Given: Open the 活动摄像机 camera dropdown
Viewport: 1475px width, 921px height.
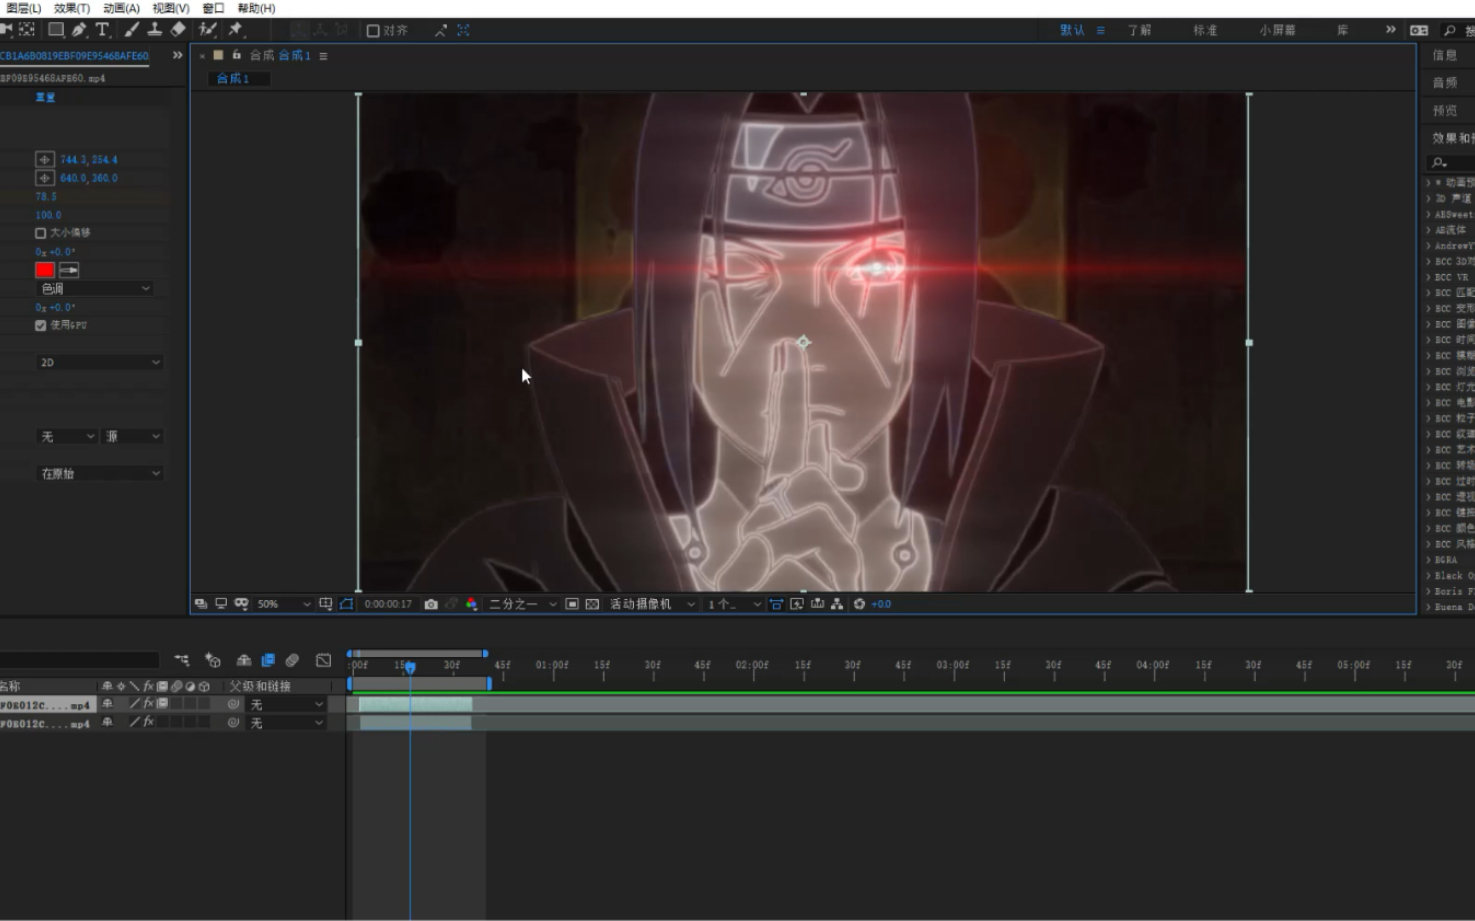Looking at the screenshot, I should [652, 604].
